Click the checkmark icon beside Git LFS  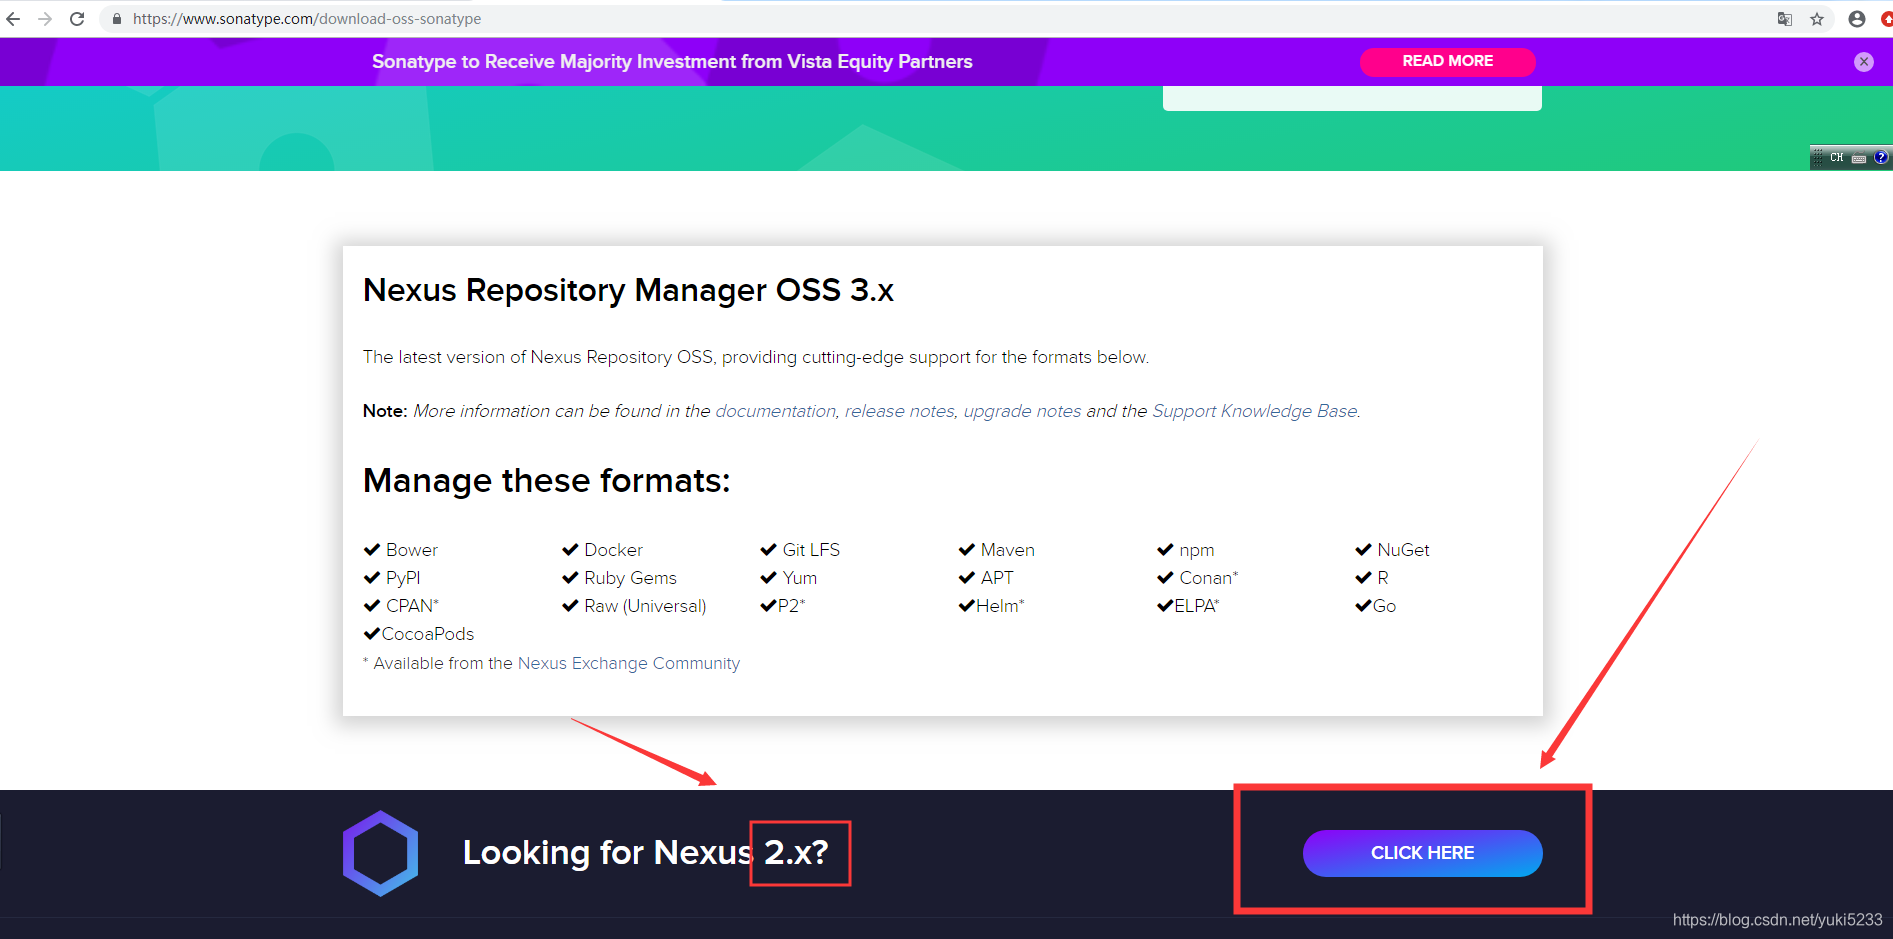(769, 550)
